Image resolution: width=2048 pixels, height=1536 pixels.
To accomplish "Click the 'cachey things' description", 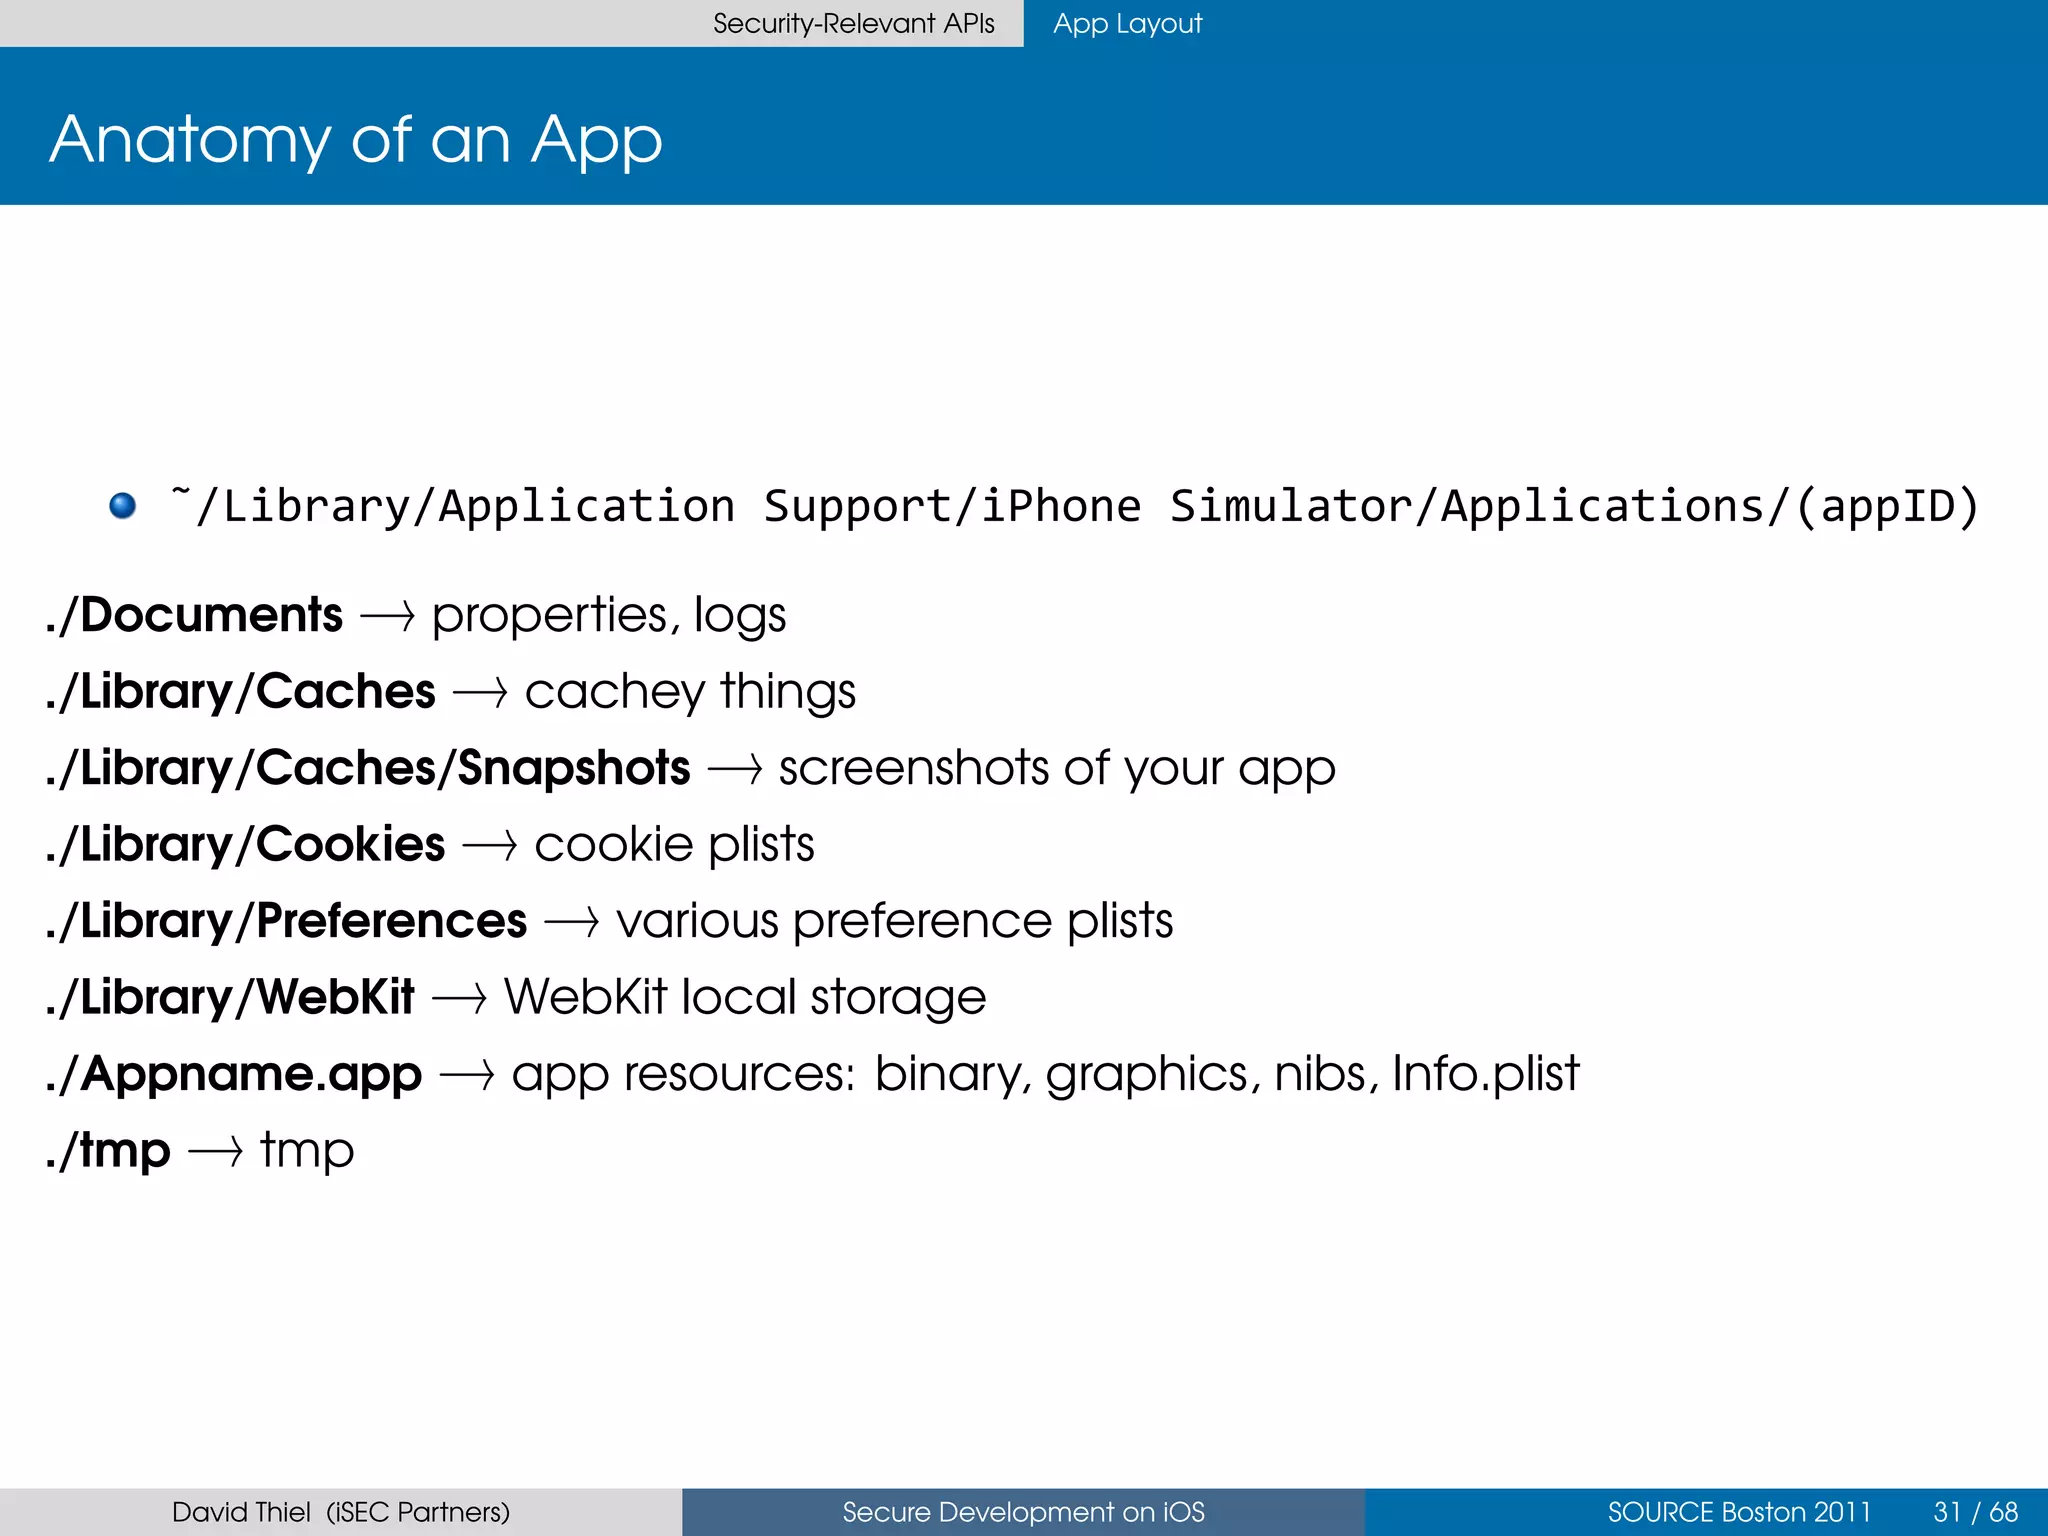I will click(690, 692).
